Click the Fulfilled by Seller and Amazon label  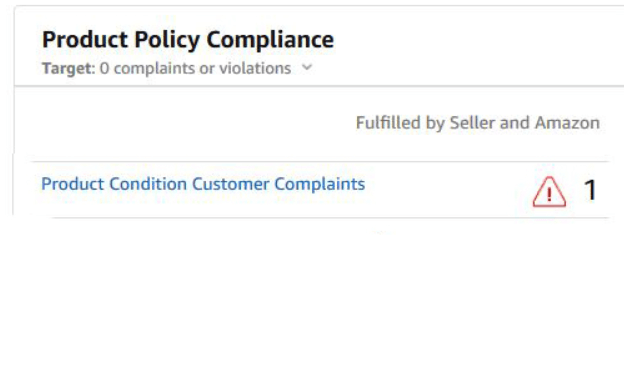[478, 123]
